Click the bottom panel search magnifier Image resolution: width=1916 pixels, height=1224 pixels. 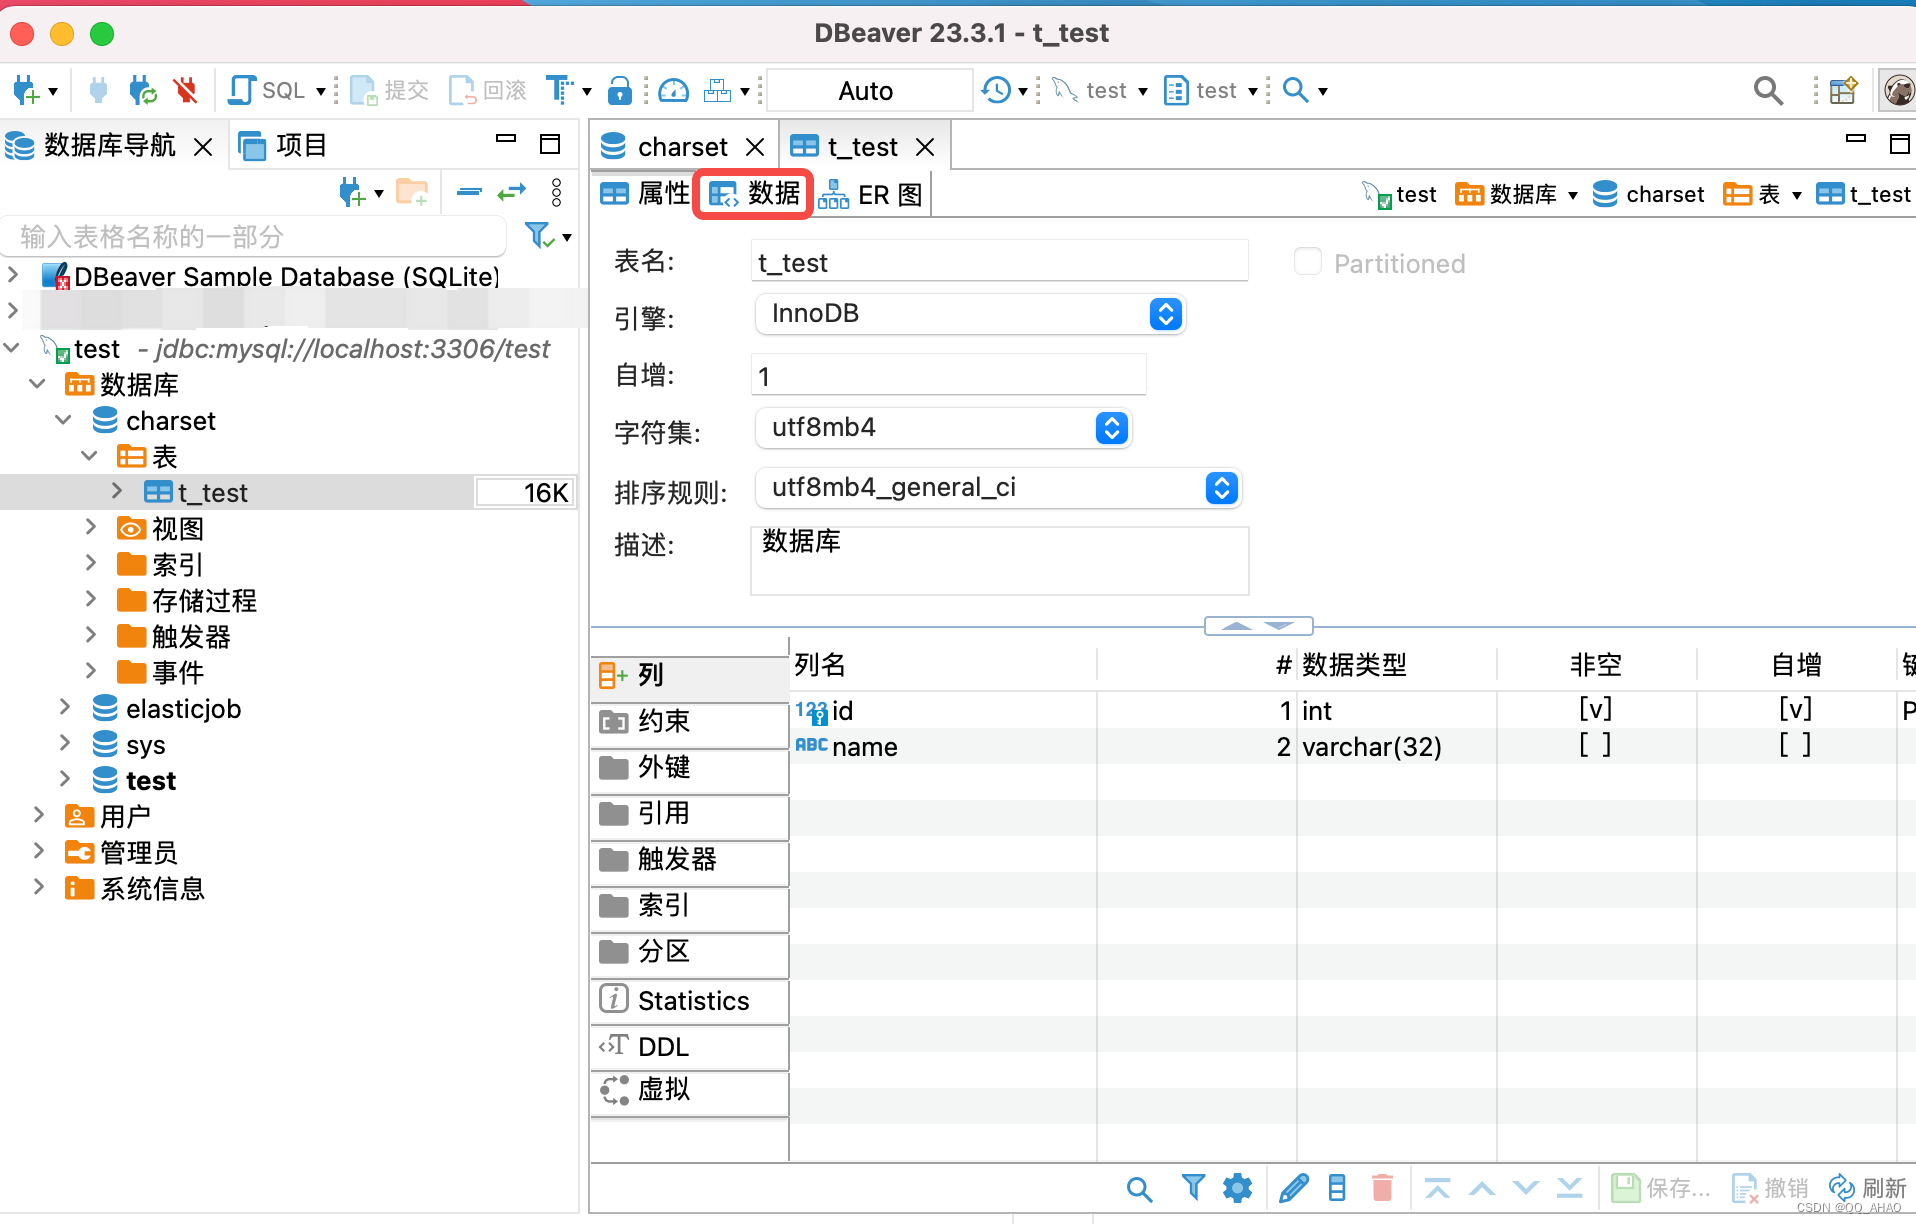pos(1139,1188)
